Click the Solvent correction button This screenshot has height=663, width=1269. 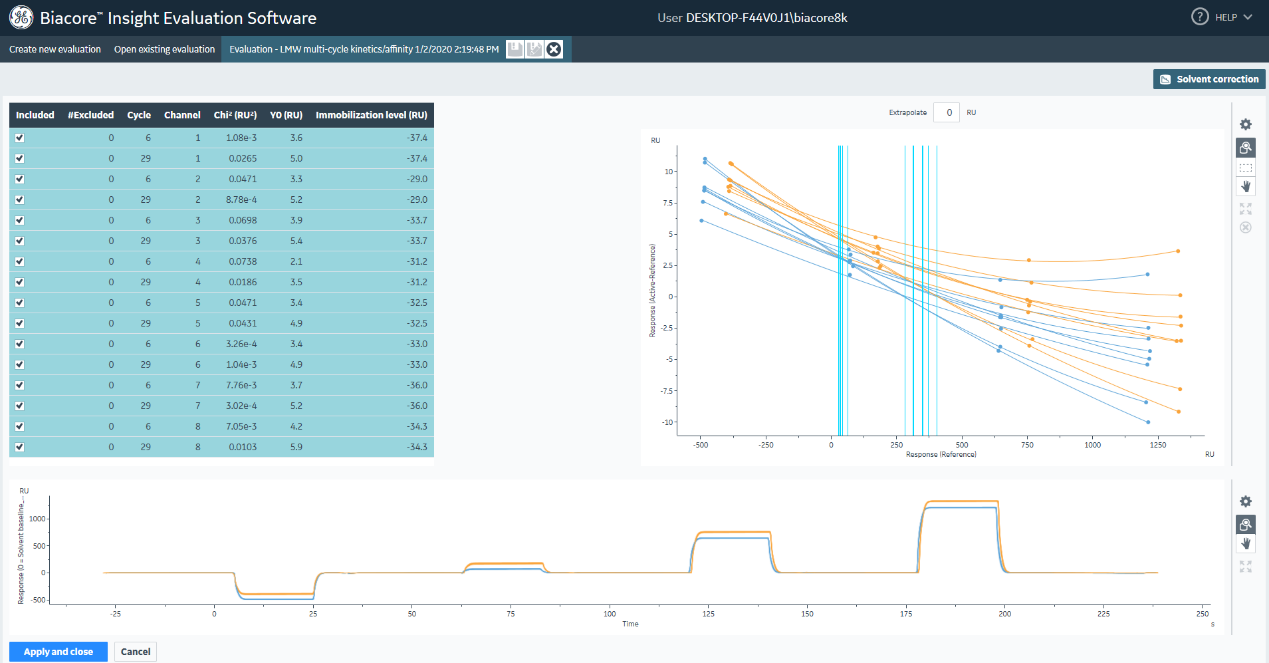[1209, 79]
